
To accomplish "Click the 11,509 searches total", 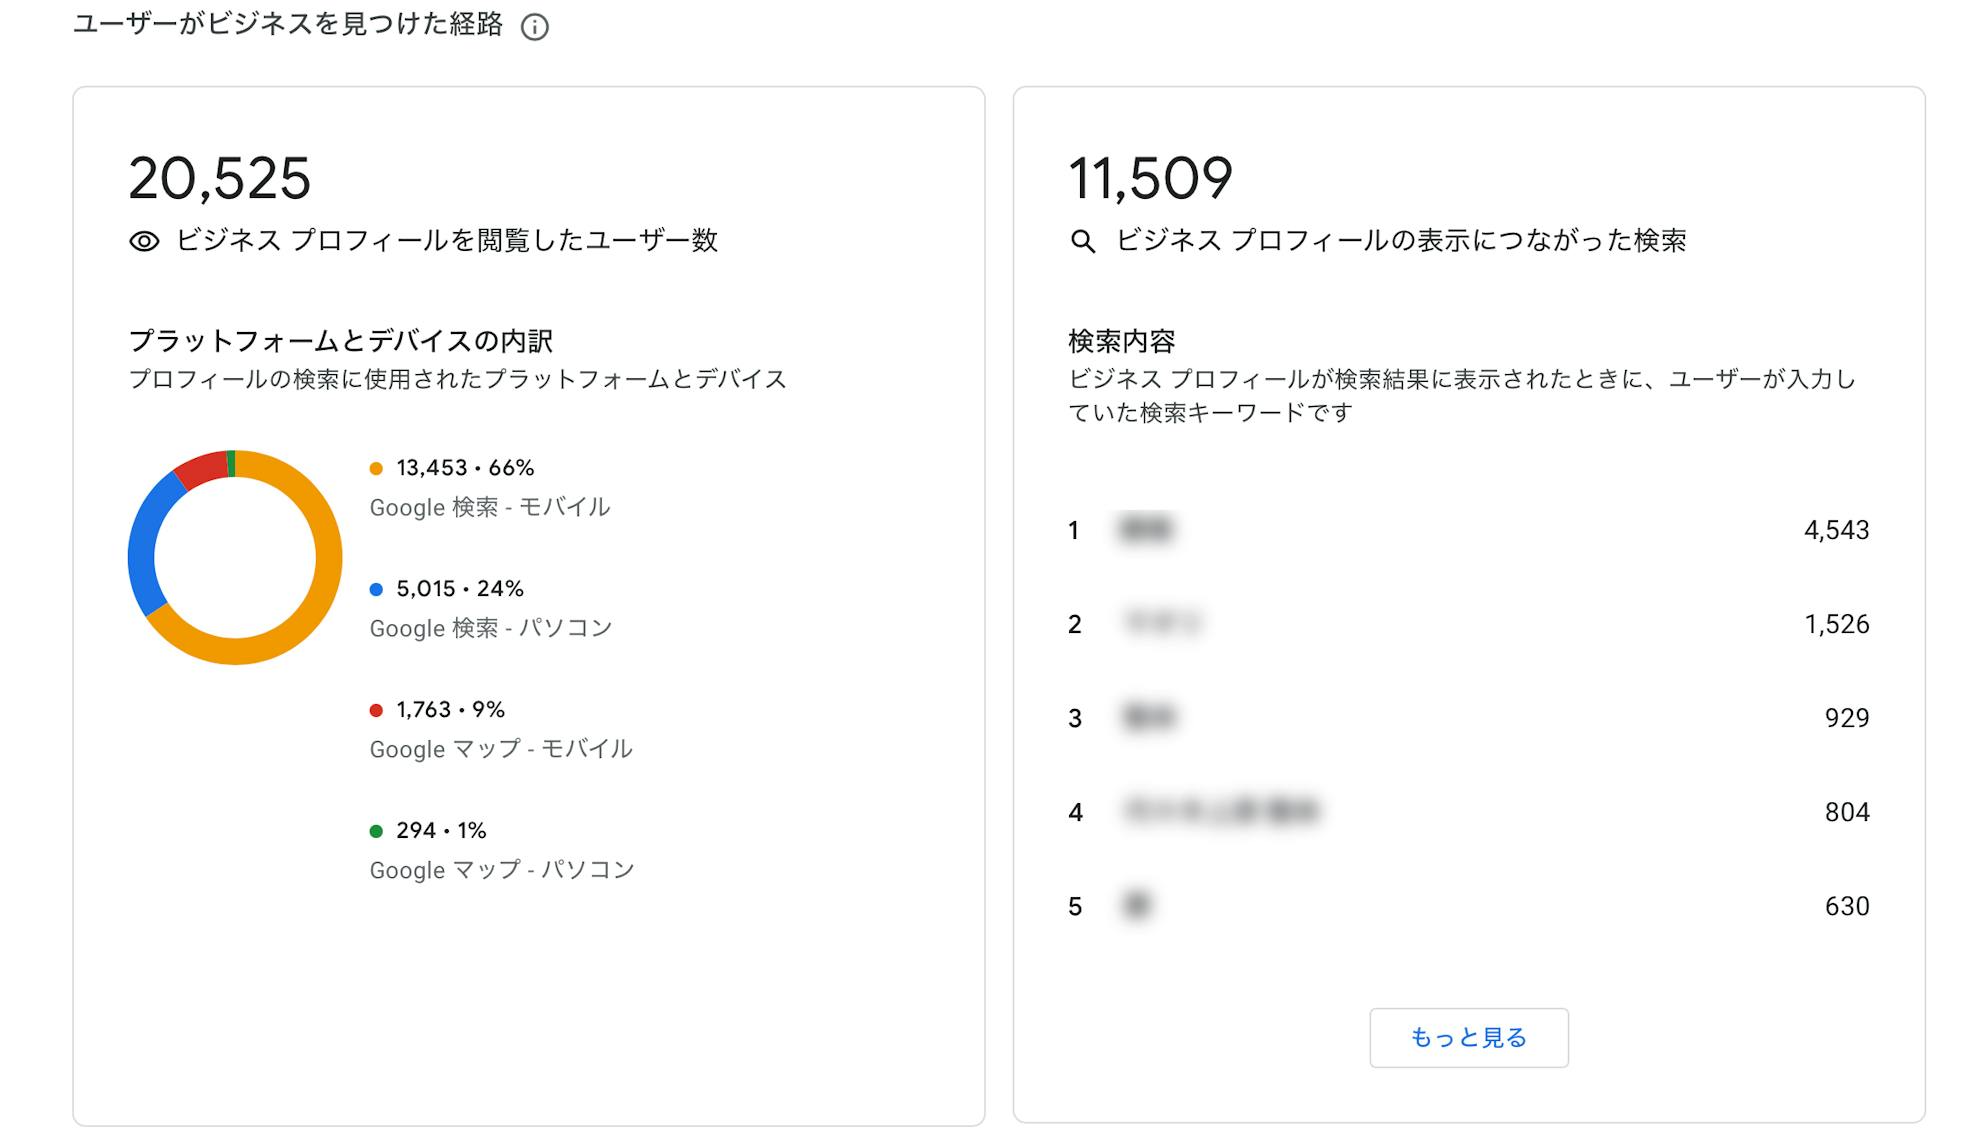I will pyautogui.click(x=1150, y=179).
